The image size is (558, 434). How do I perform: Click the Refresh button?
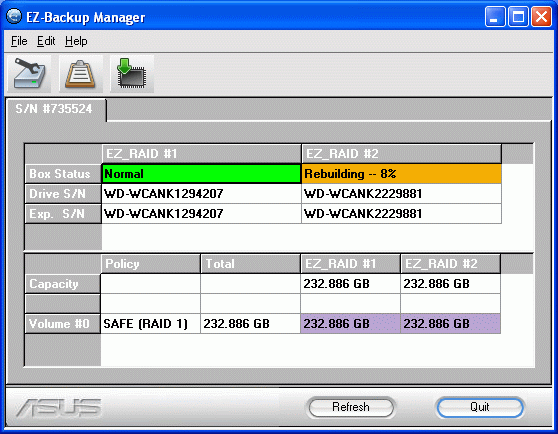pos(351,407)
